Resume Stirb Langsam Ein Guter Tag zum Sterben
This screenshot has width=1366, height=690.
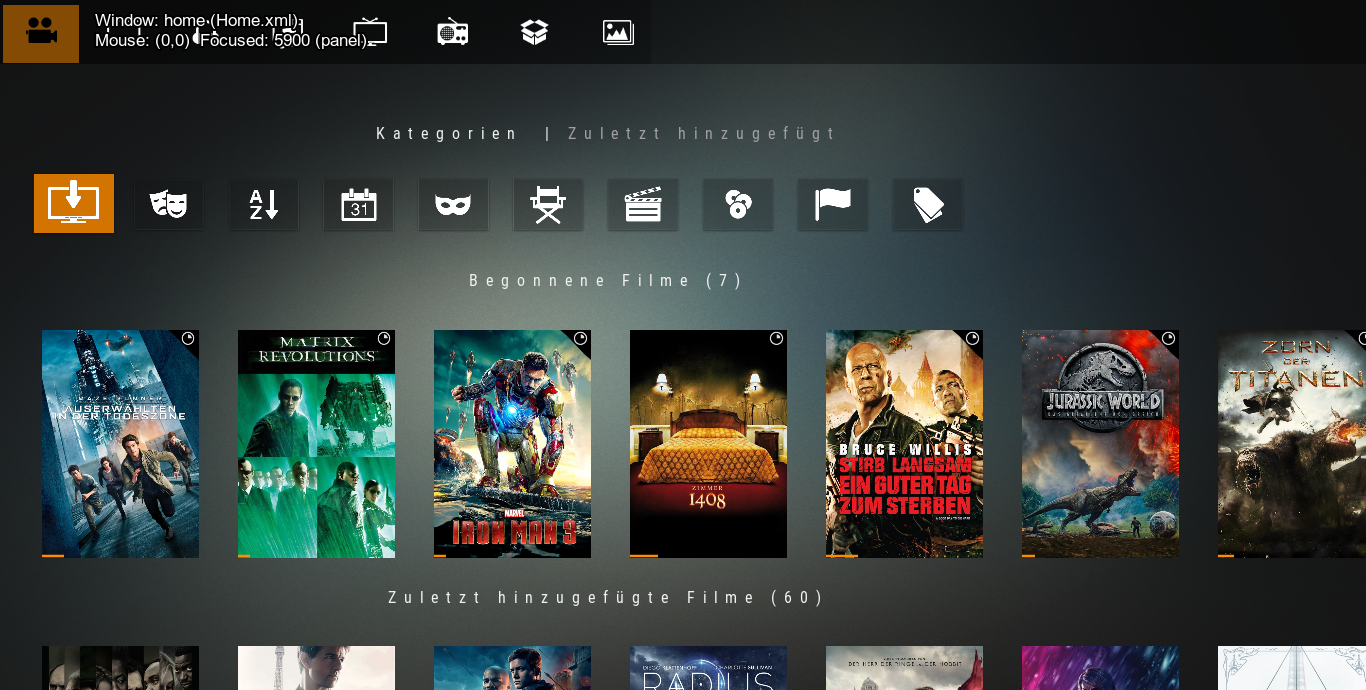tap(904, 444)
